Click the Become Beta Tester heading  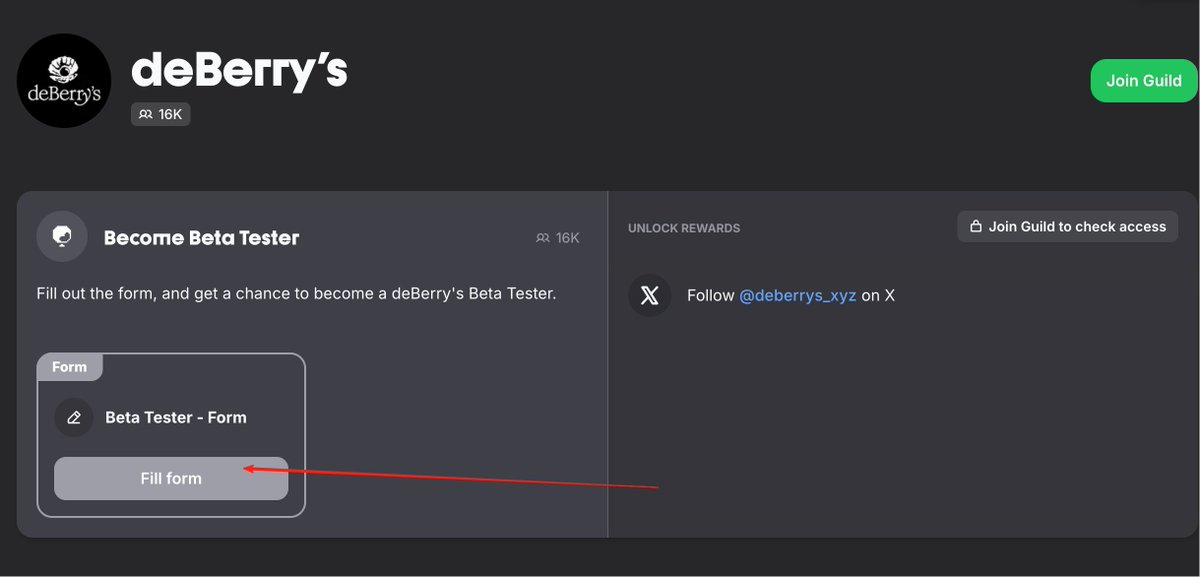tap(202, 238)
